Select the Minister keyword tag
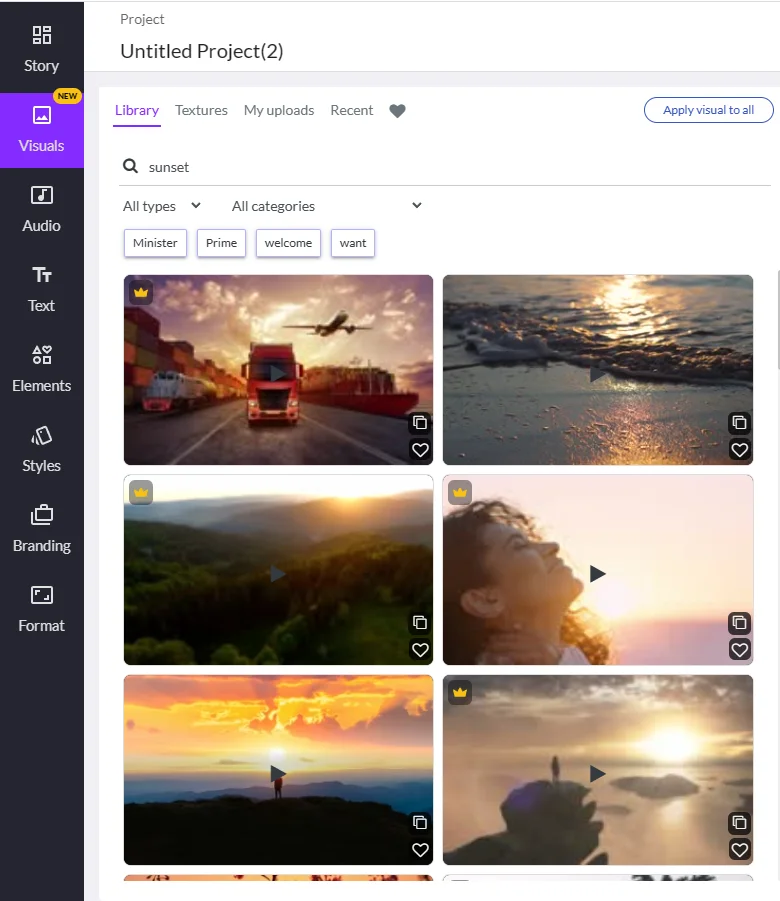780x901 pixels. [x=155, y=243]
